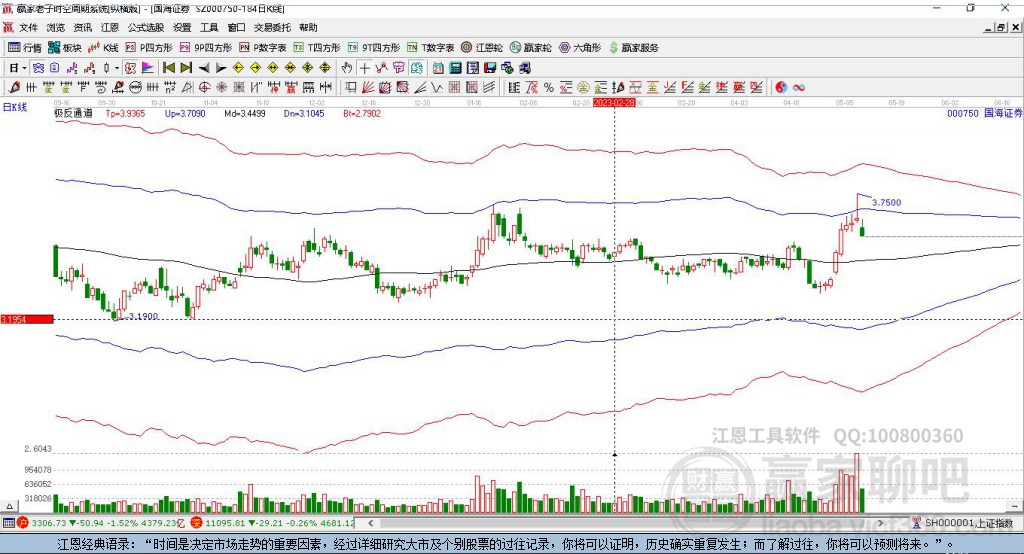Image resolution: width=1024 pixels, height=554 pixels.
Task: Click the 行情 quotes button
Action: pos(24,48)
